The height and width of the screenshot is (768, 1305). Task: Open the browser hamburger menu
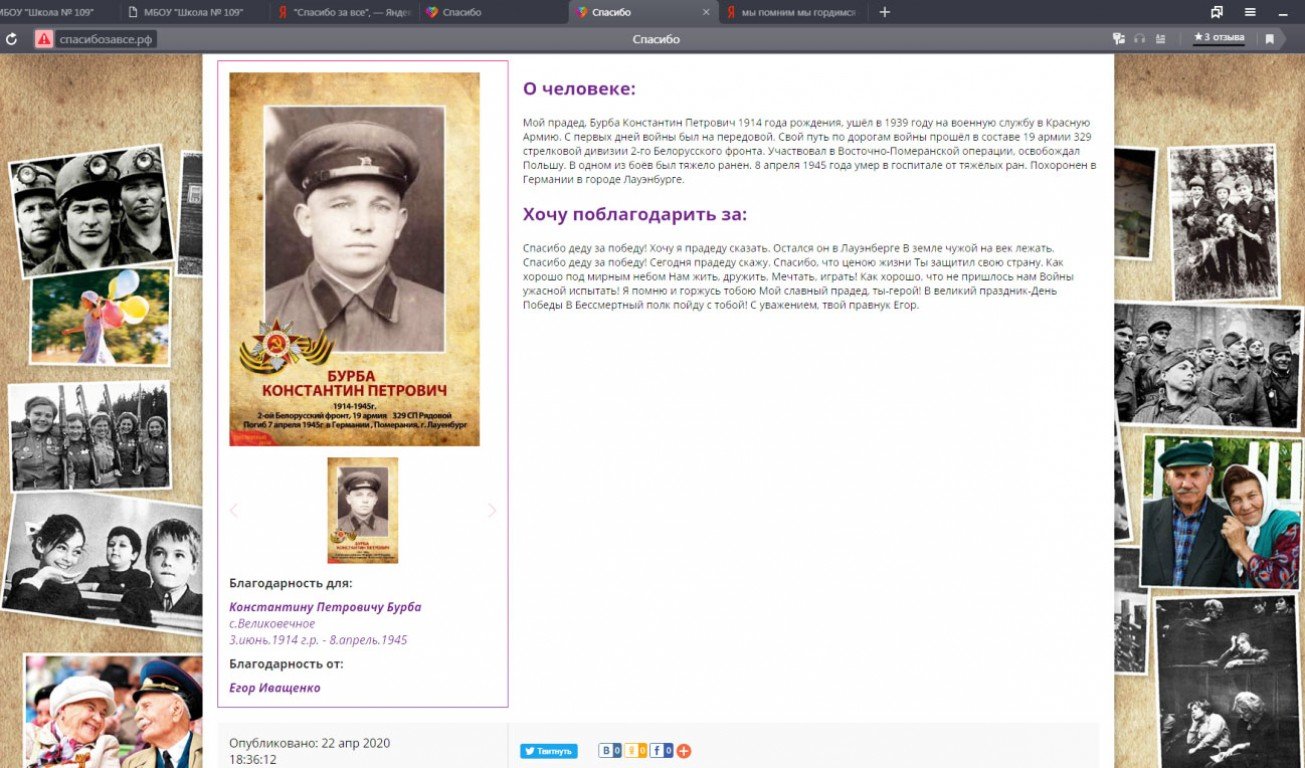[1250, 12]
